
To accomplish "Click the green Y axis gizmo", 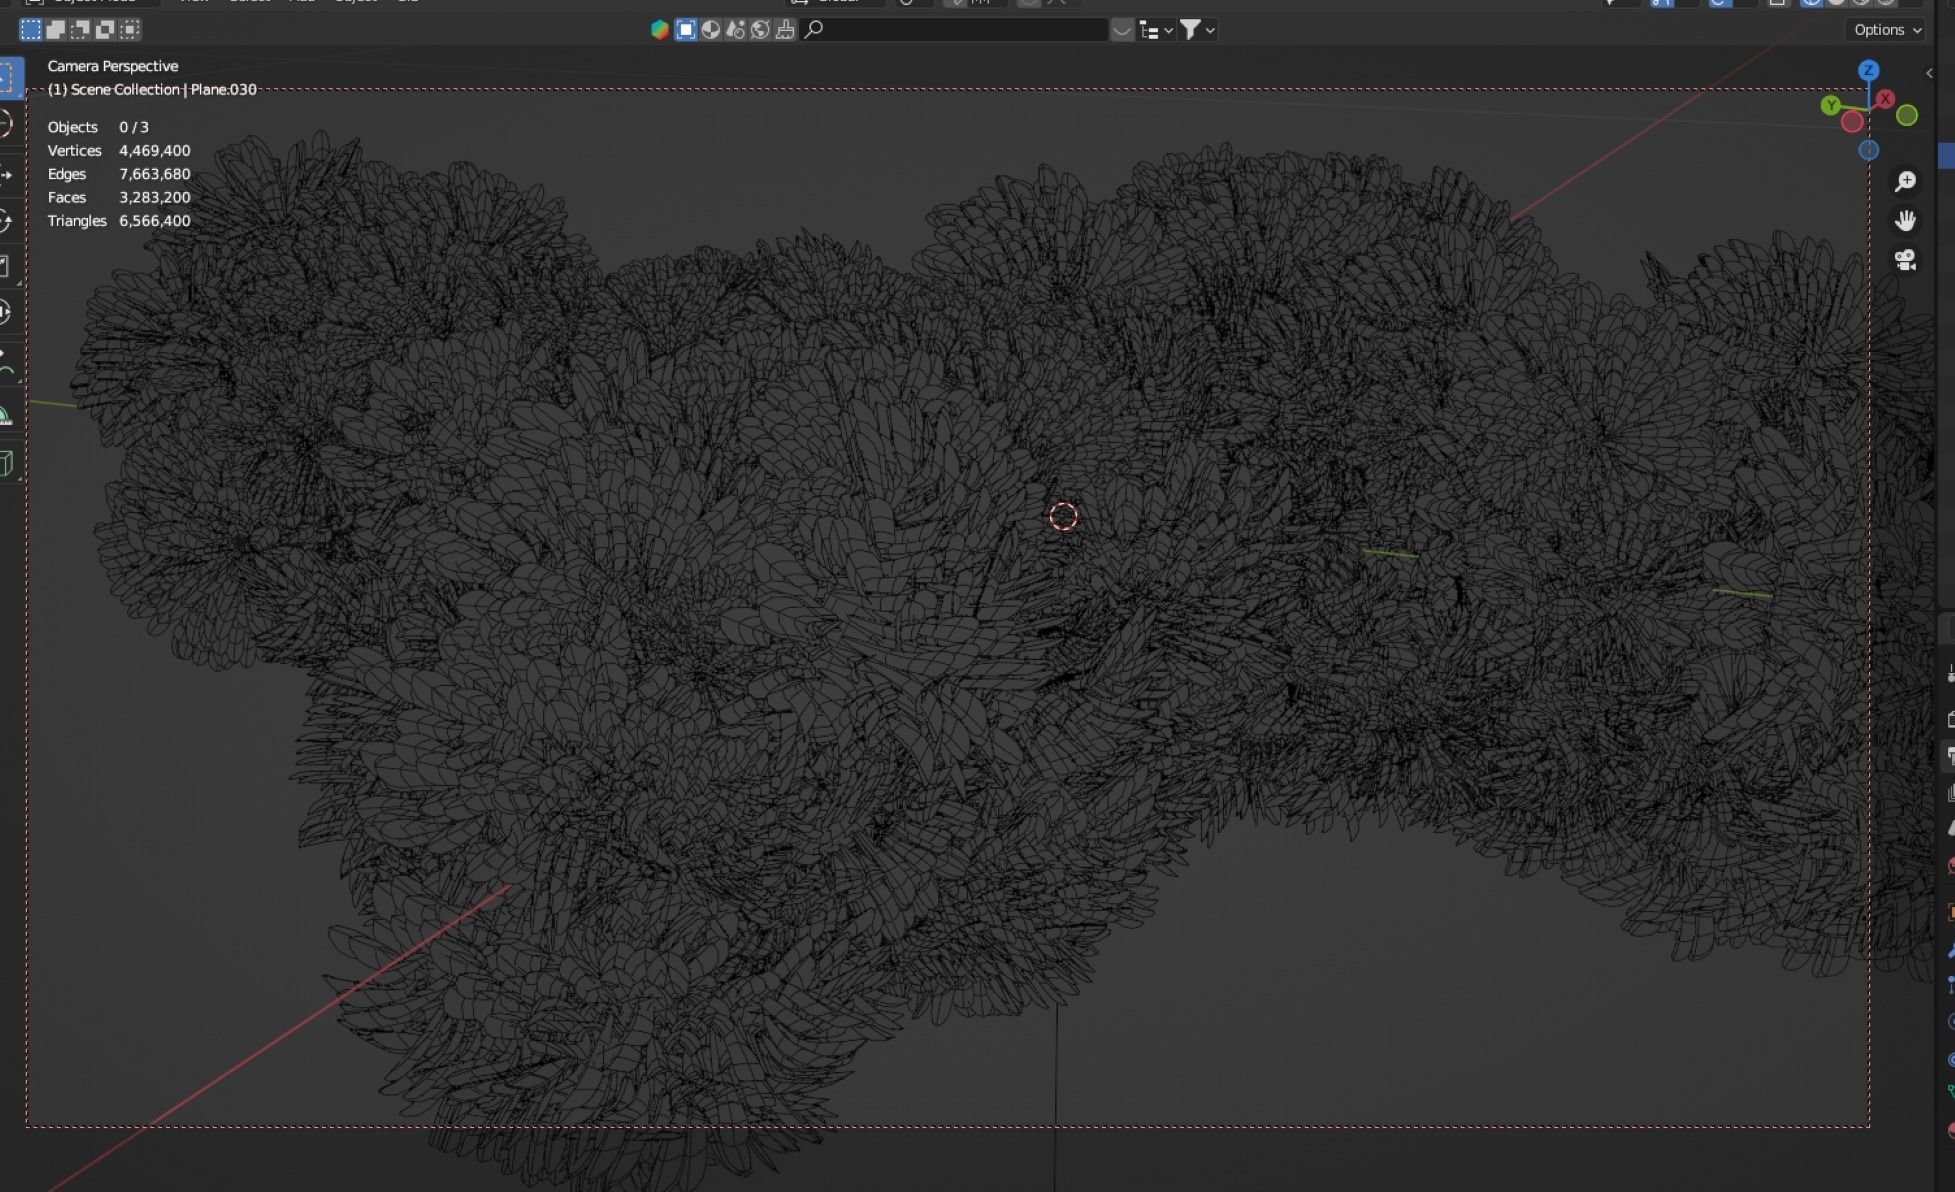I will tap(1830, 105).
